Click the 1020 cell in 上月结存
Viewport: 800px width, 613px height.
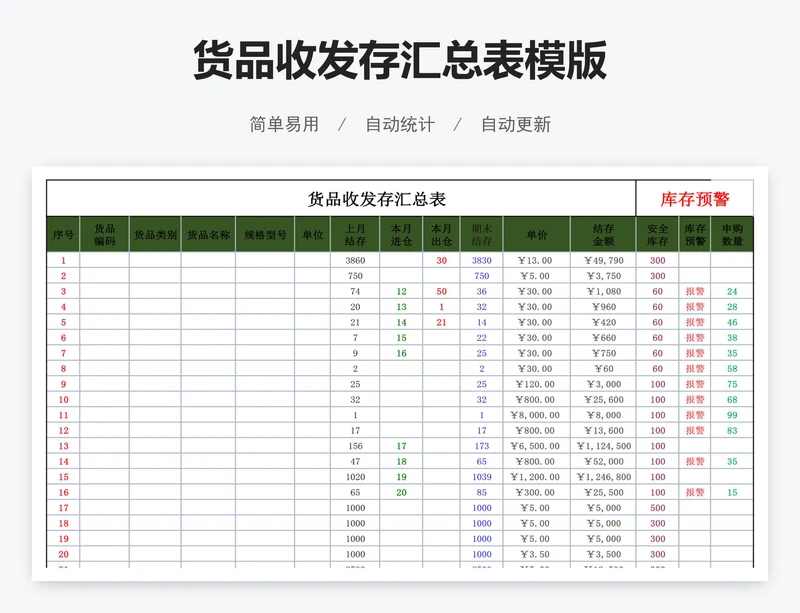pyautogui.click(x=355, y=477)
